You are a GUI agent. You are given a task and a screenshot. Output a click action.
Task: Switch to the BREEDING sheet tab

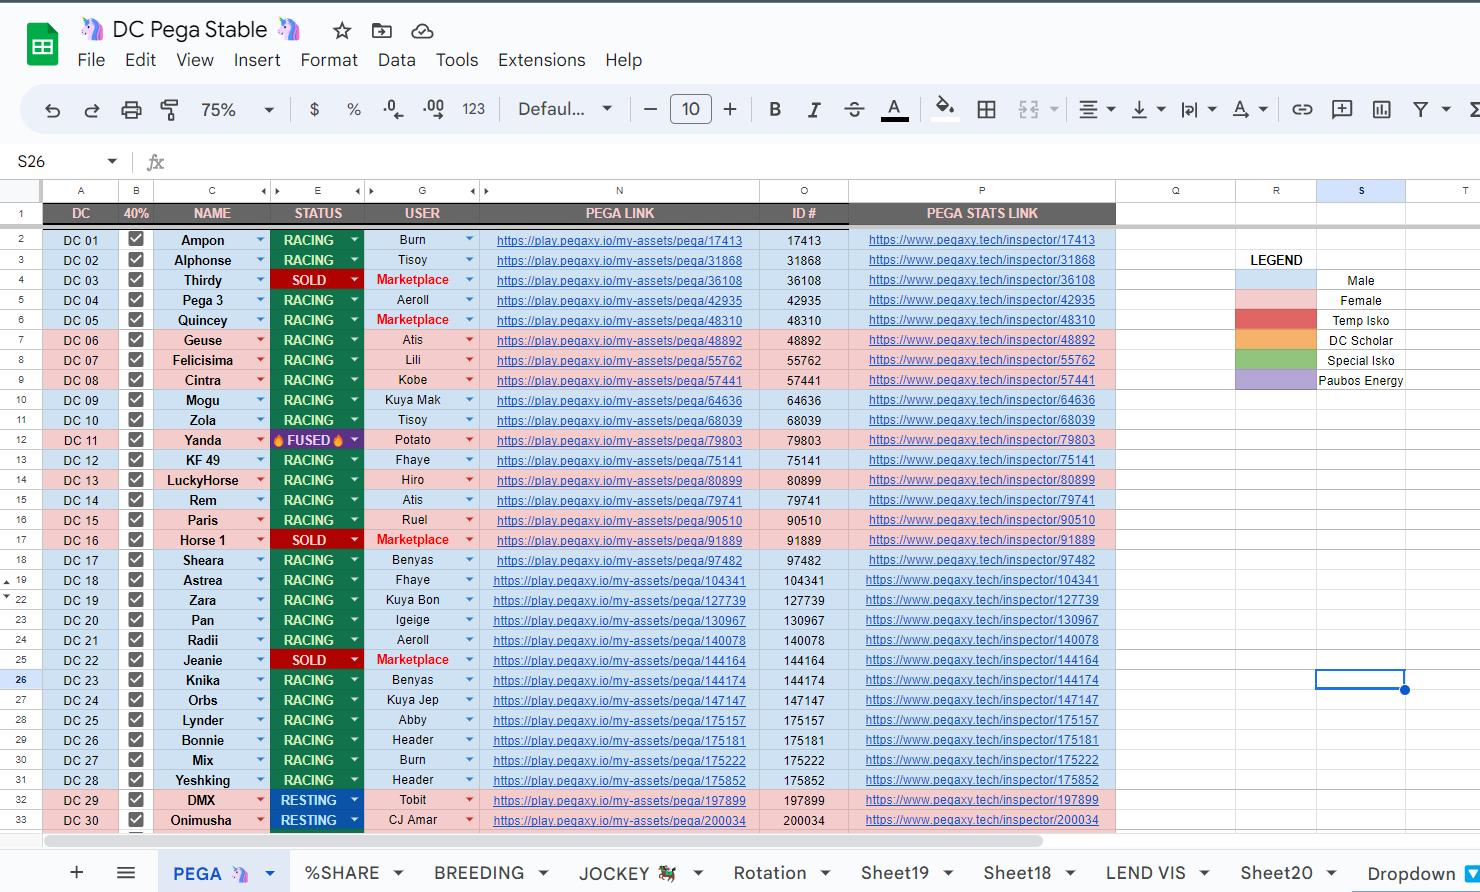coord(479,873)
